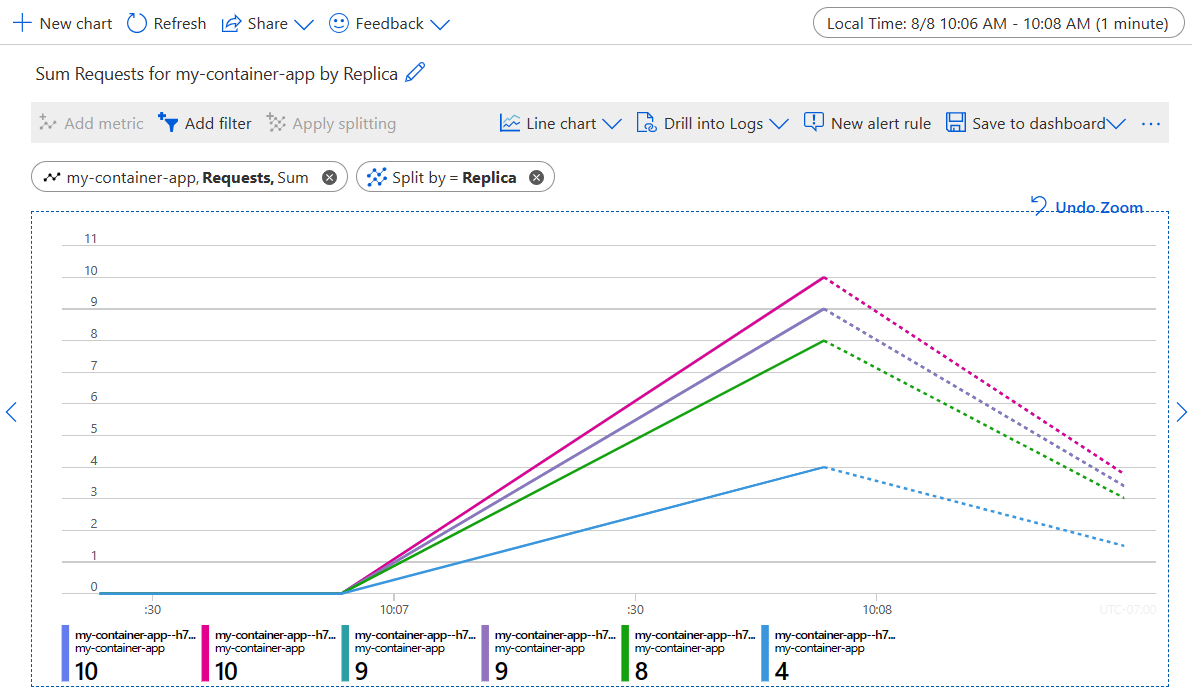The width and height of the screenshot is (1192, 696).
Task: Open the more options ellipsis menu
Action: pos(1150,122)
